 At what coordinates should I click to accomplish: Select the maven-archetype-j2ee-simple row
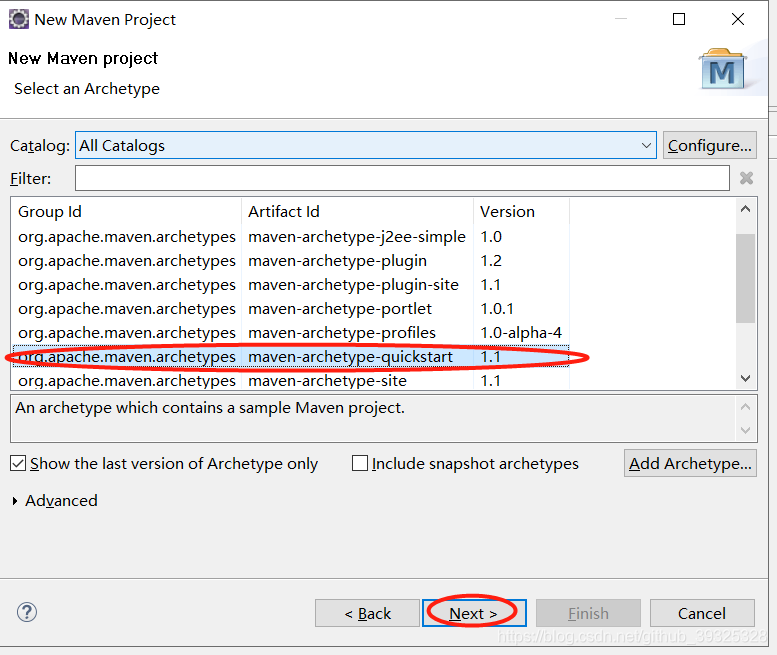(x=291, y=237)
